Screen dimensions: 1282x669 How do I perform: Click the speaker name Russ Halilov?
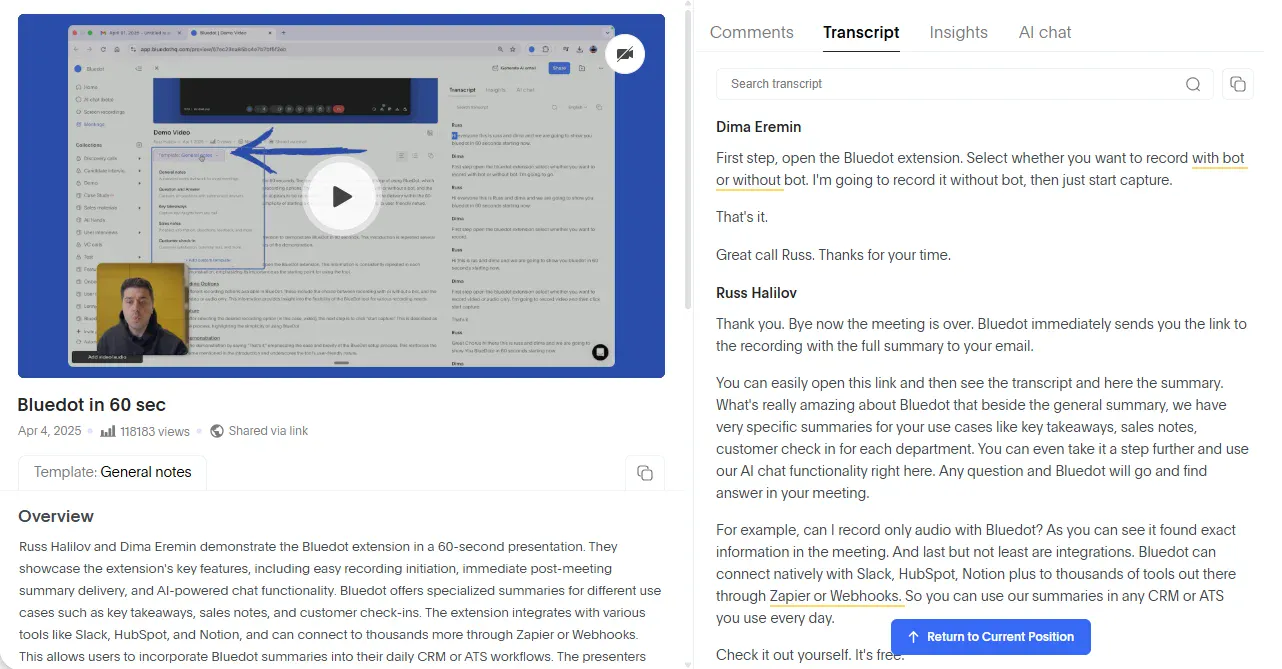756,293
